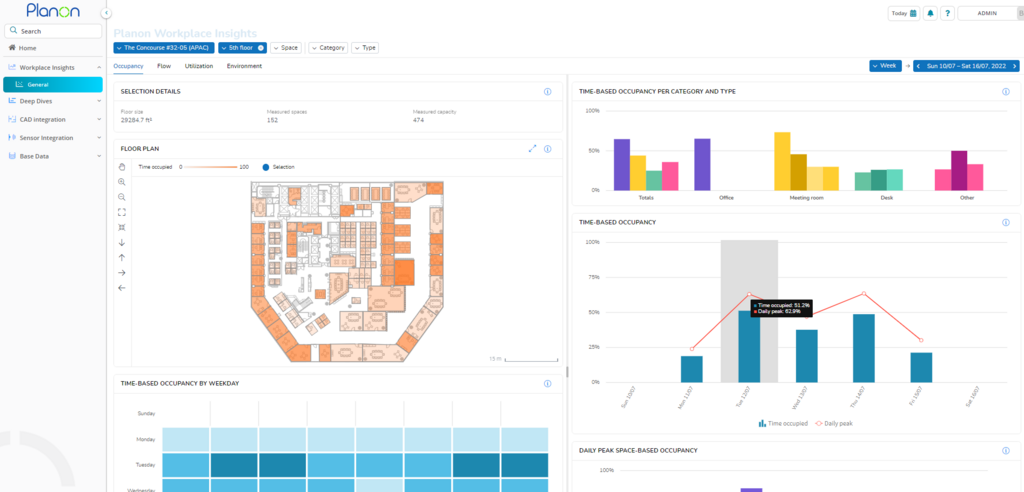Pan the floor plan left
This screenshot has height=492, width=1024.
point(121,287)
